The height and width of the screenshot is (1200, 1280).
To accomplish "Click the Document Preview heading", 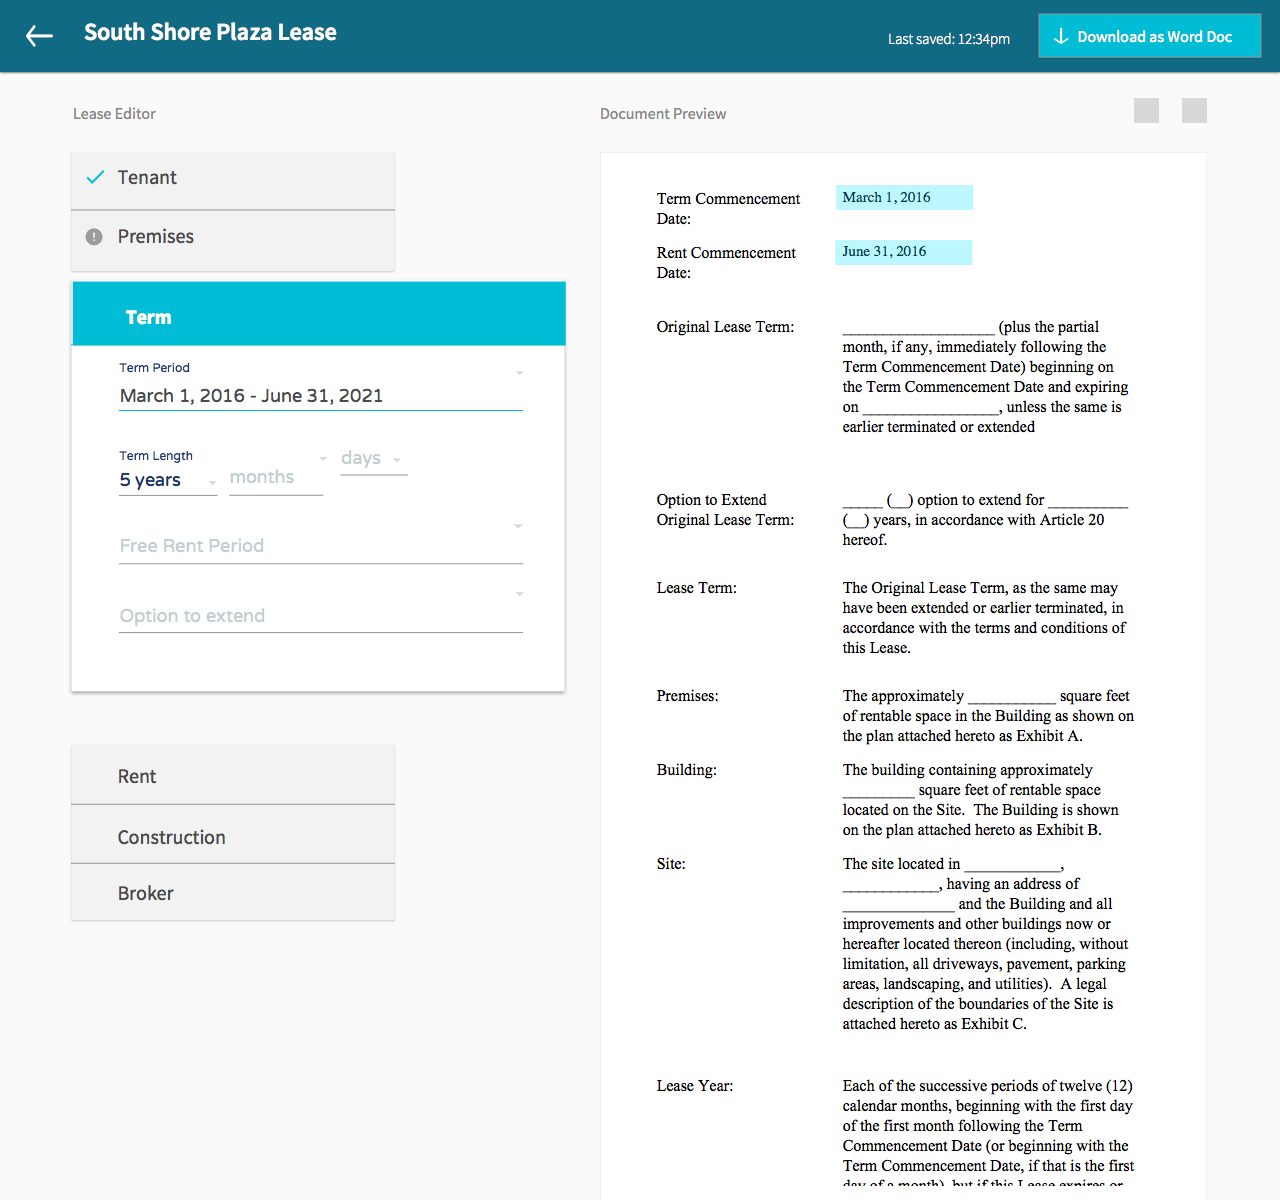I will tap(663, 114).
